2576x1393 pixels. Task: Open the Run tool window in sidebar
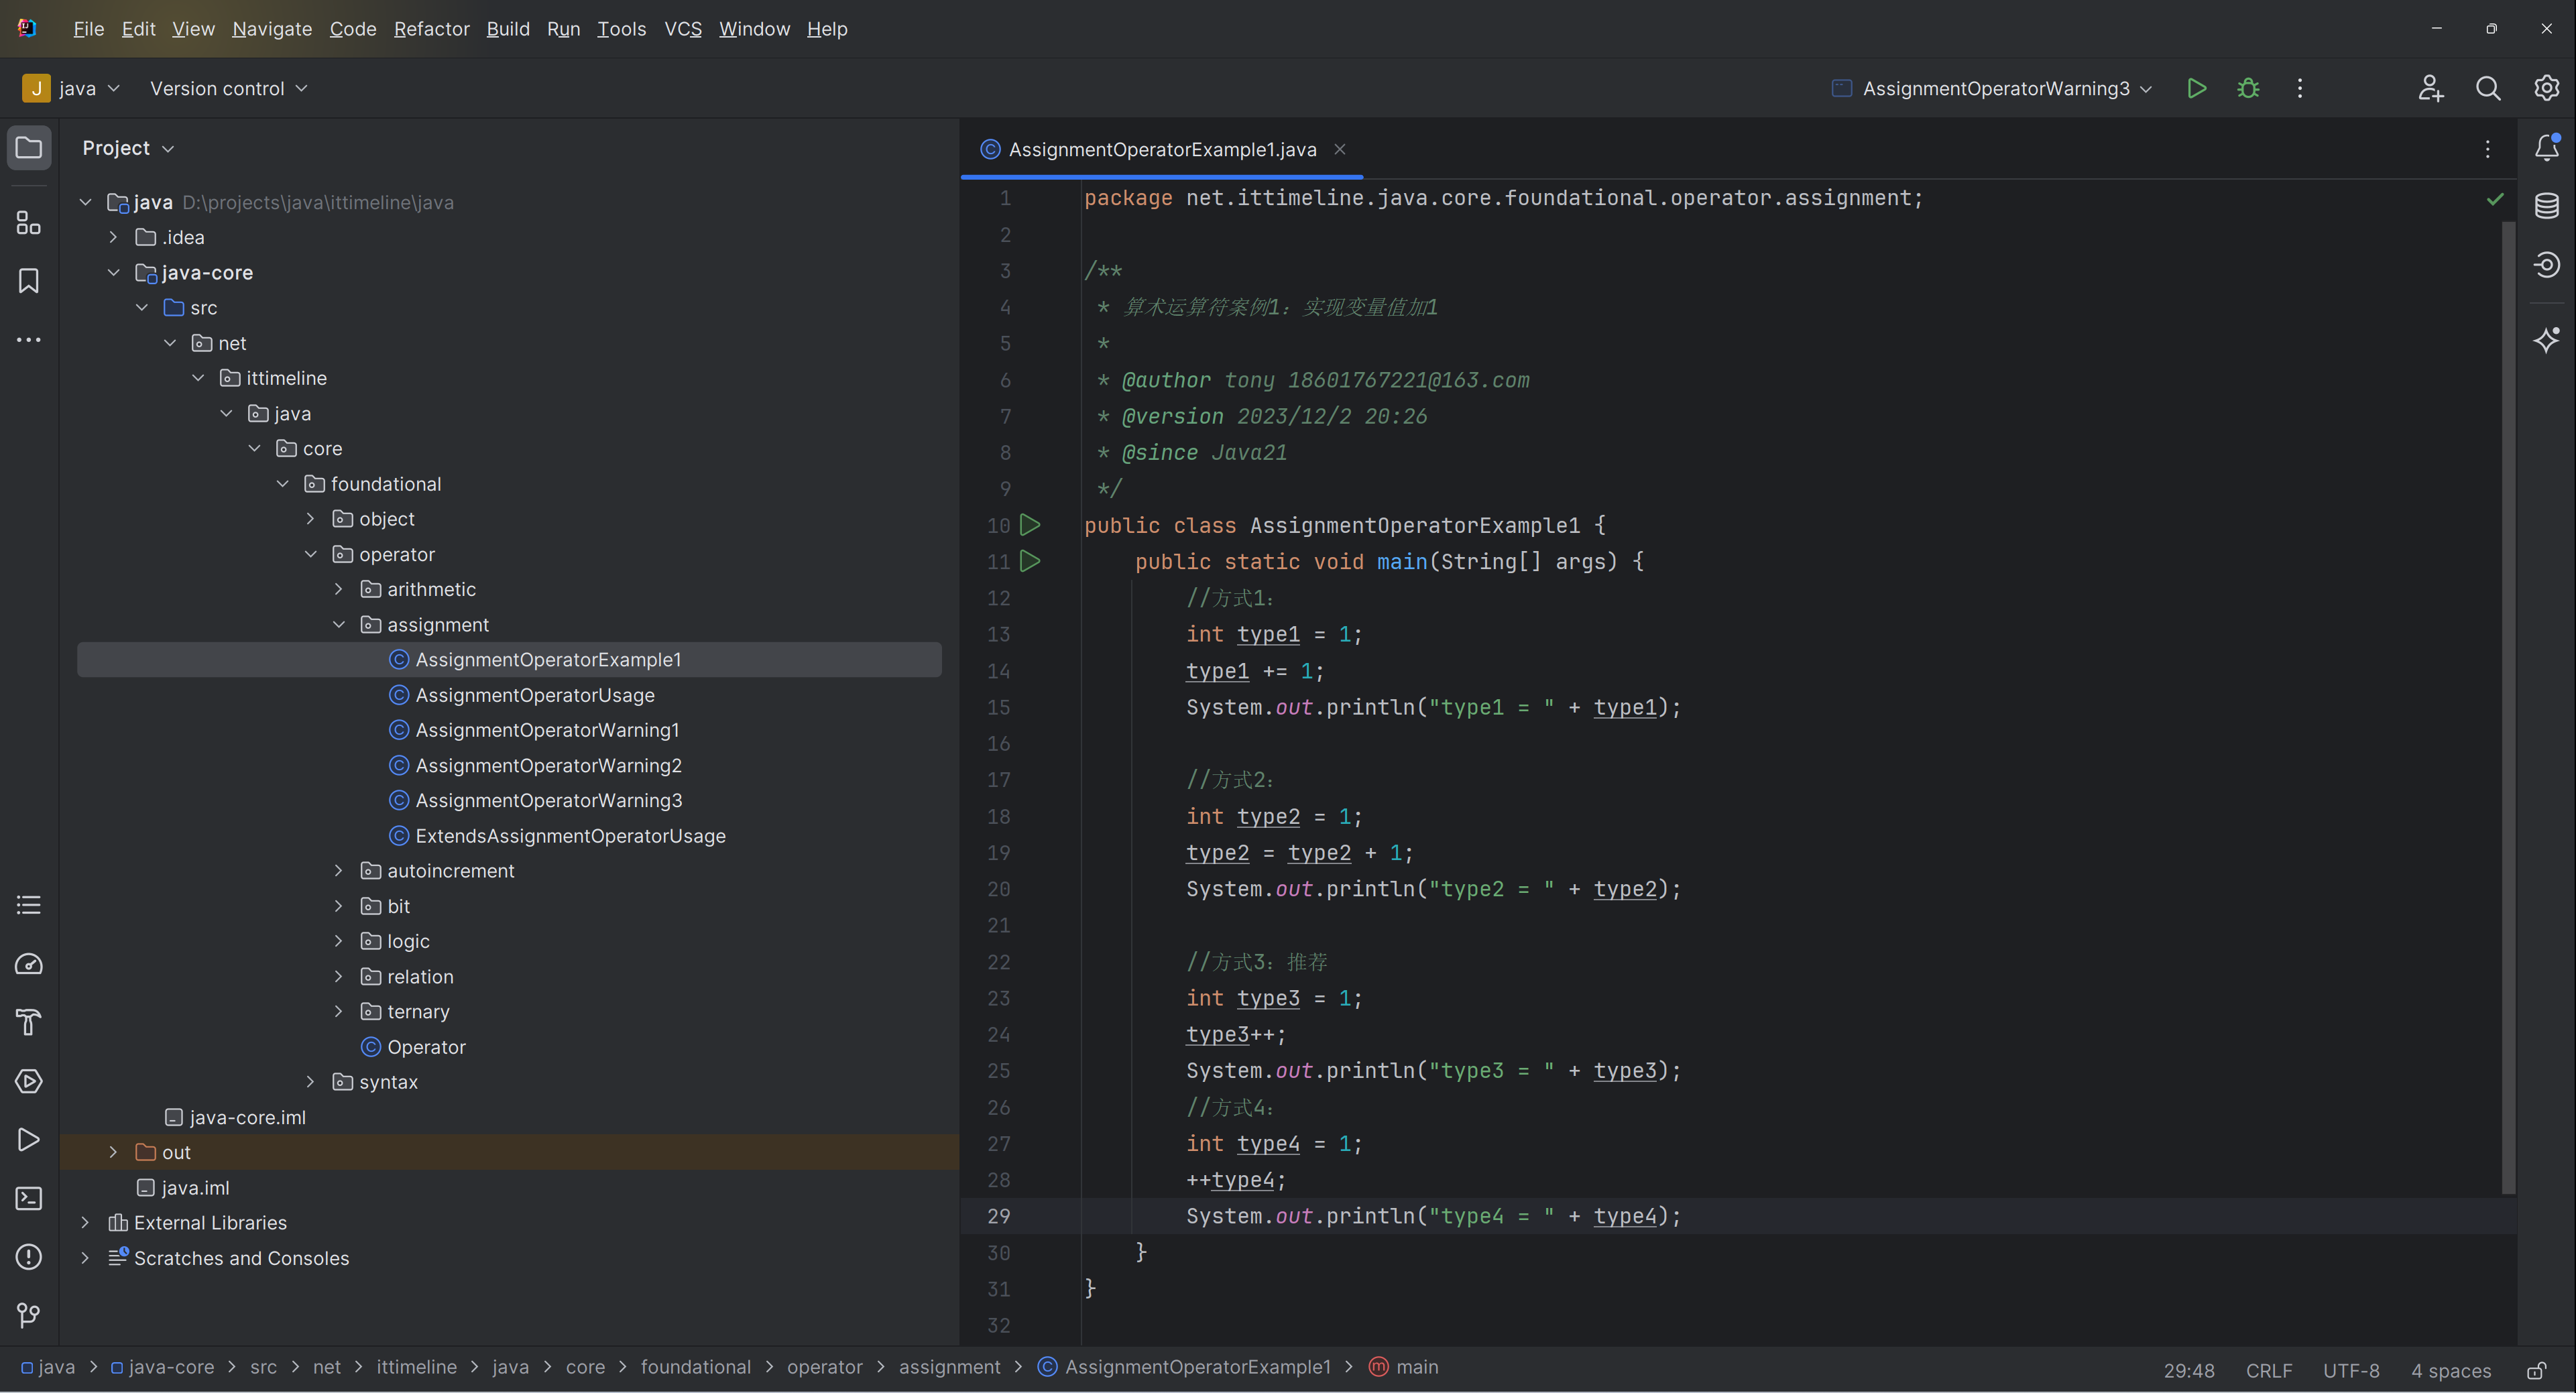tap(29, 1140)
